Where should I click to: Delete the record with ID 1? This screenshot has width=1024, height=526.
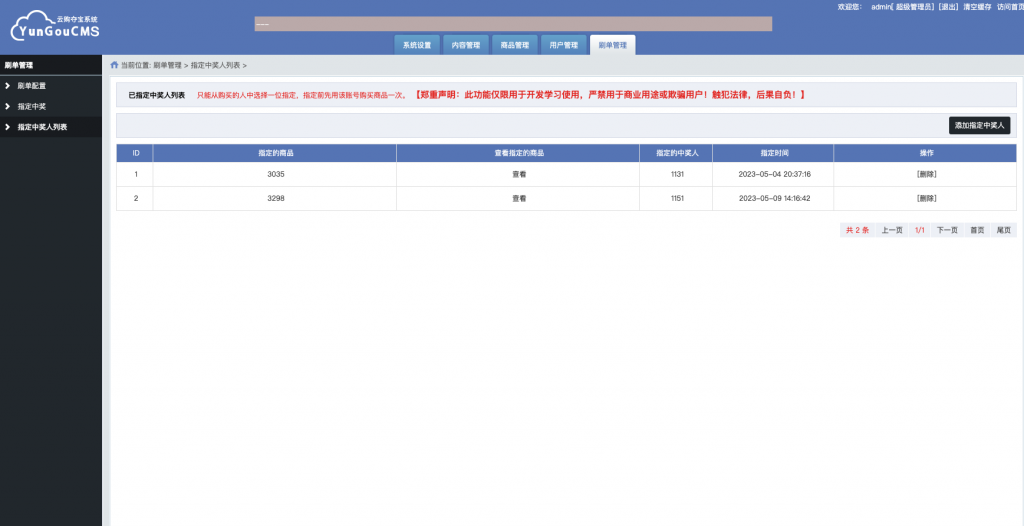[926, 174]
